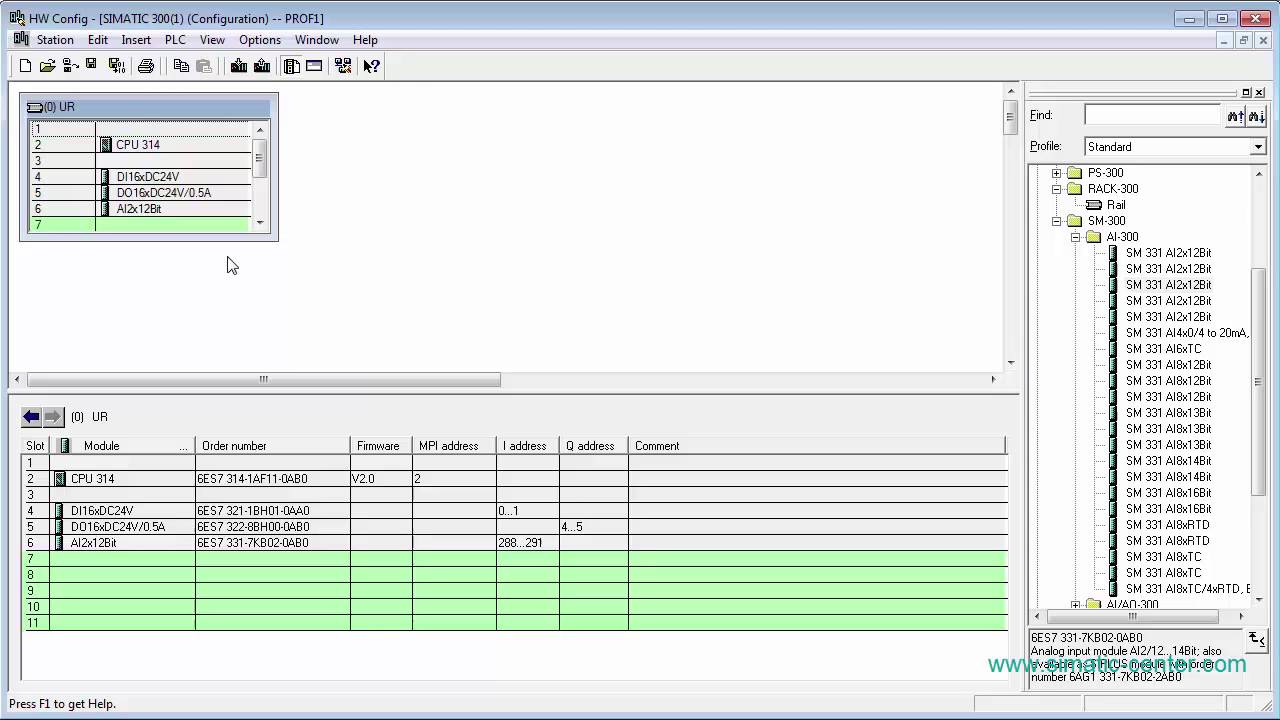Open the PLC menu

coord(175,40)
